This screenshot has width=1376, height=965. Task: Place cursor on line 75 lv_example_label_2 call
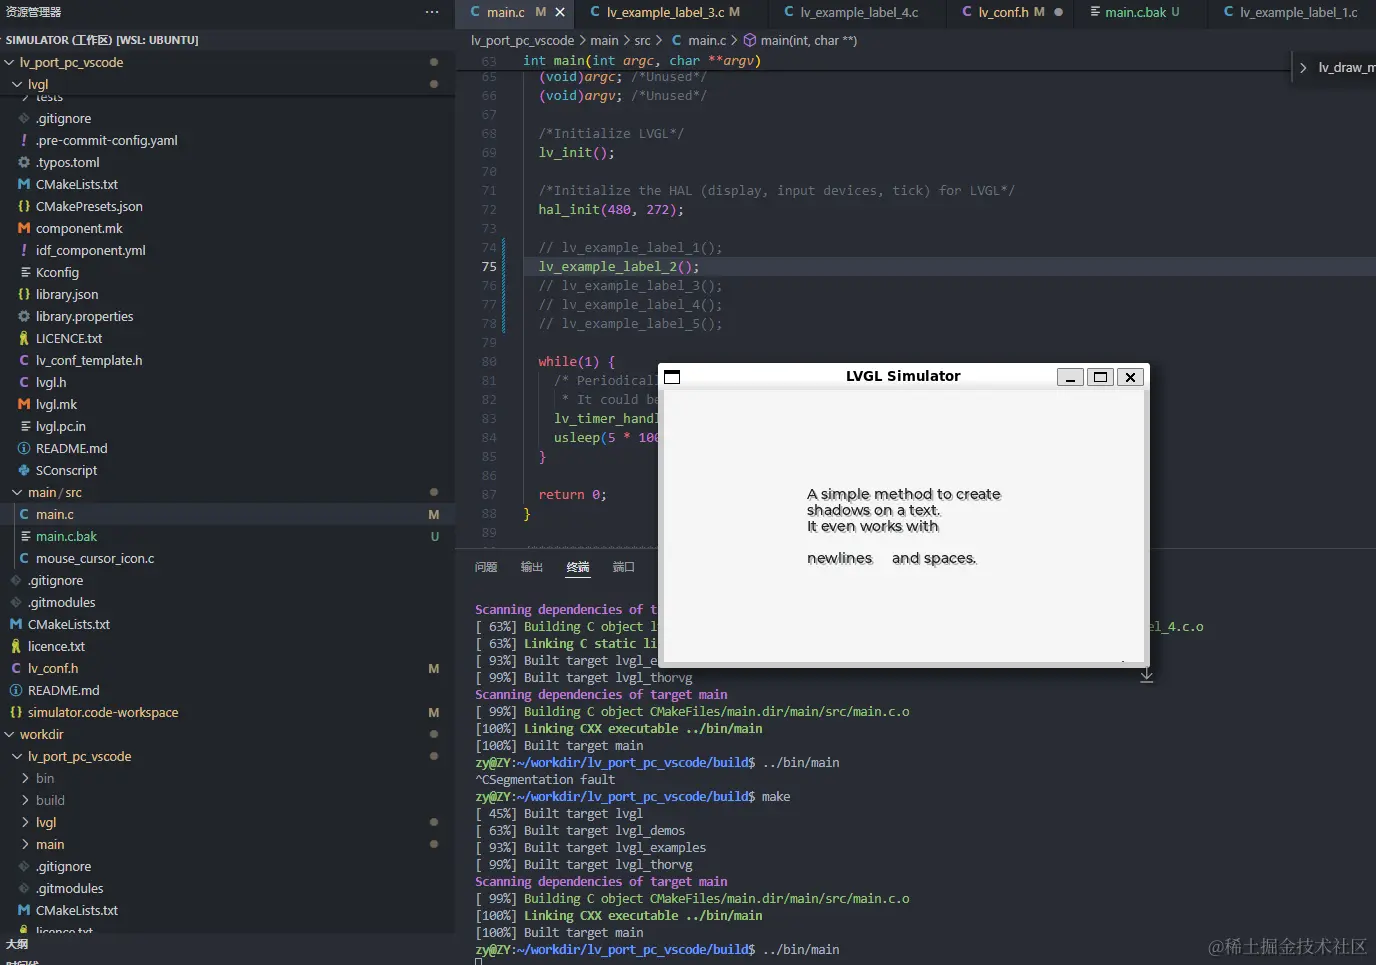[619, 267]
